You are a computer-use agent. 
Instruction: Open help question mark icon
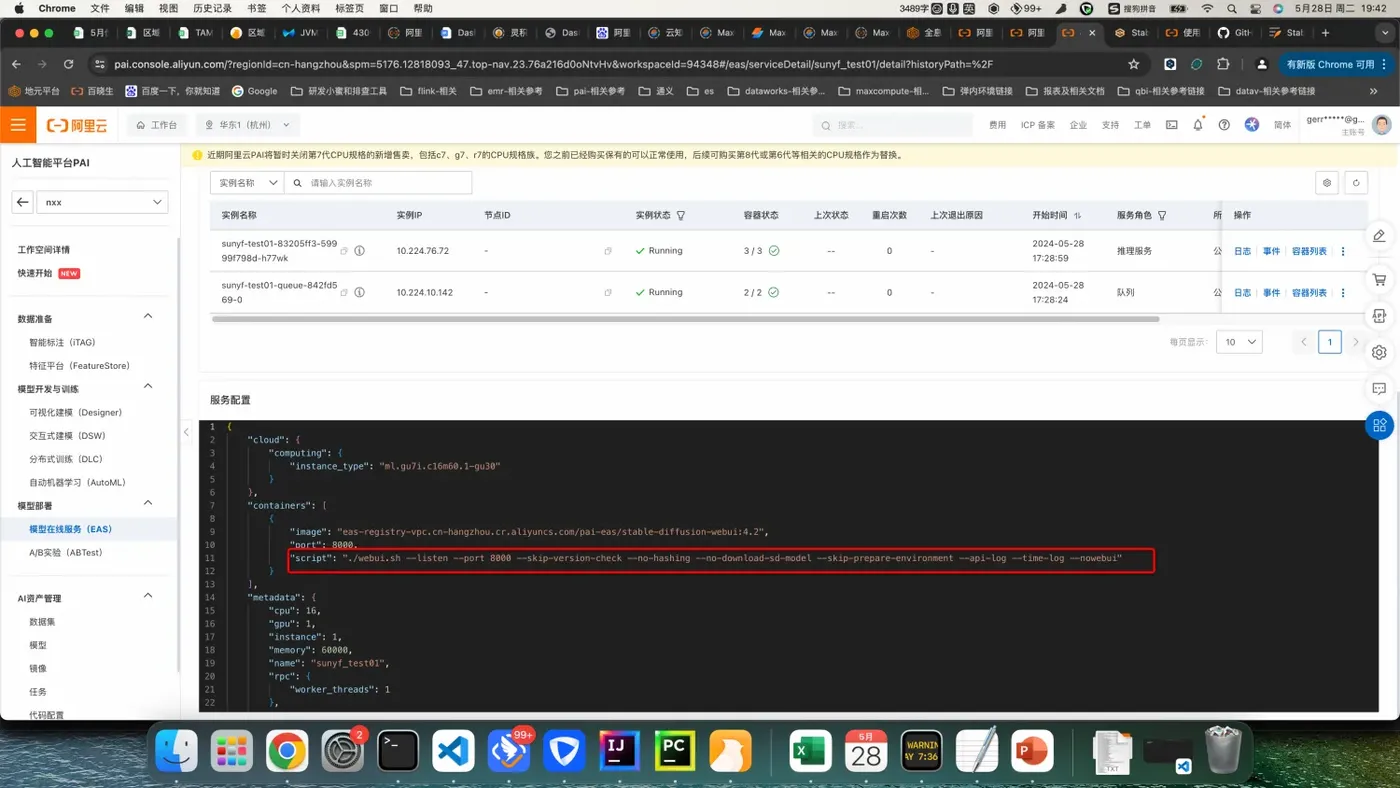(x=1224, y=125)
